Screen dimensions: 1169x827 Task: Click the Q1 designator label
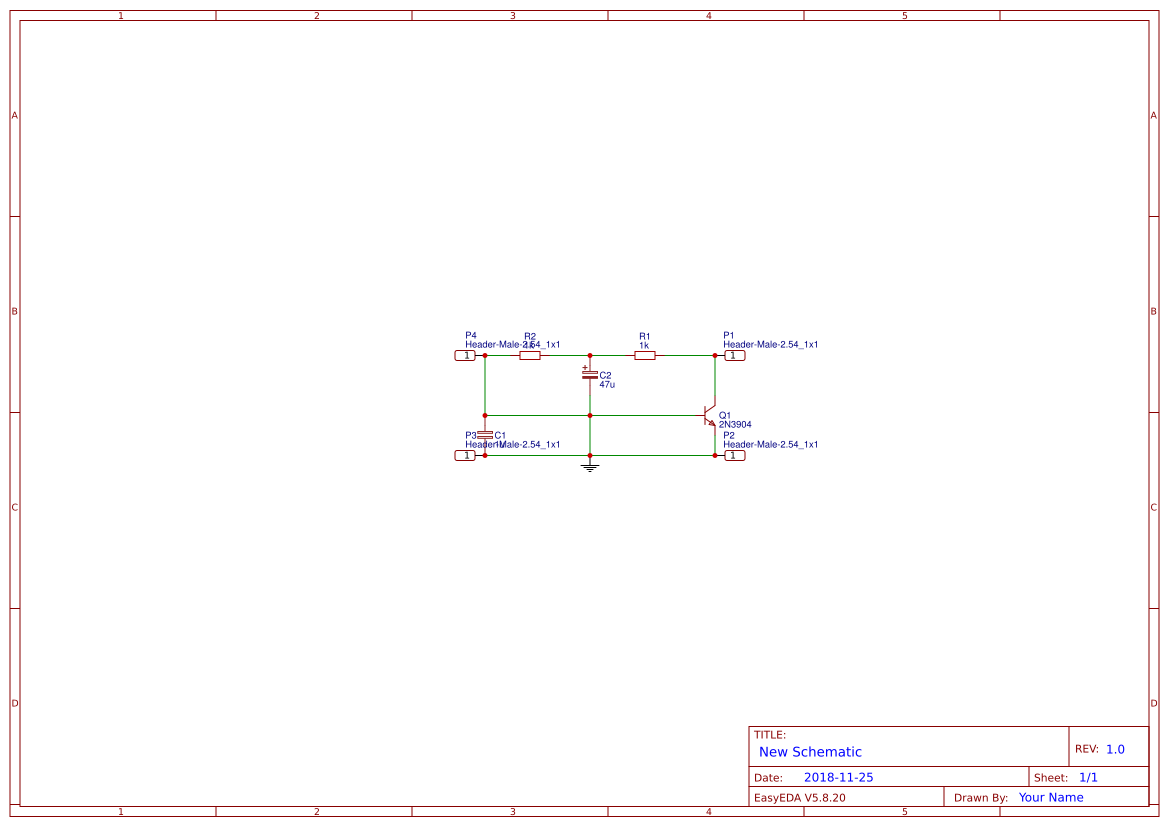(725, 416)
